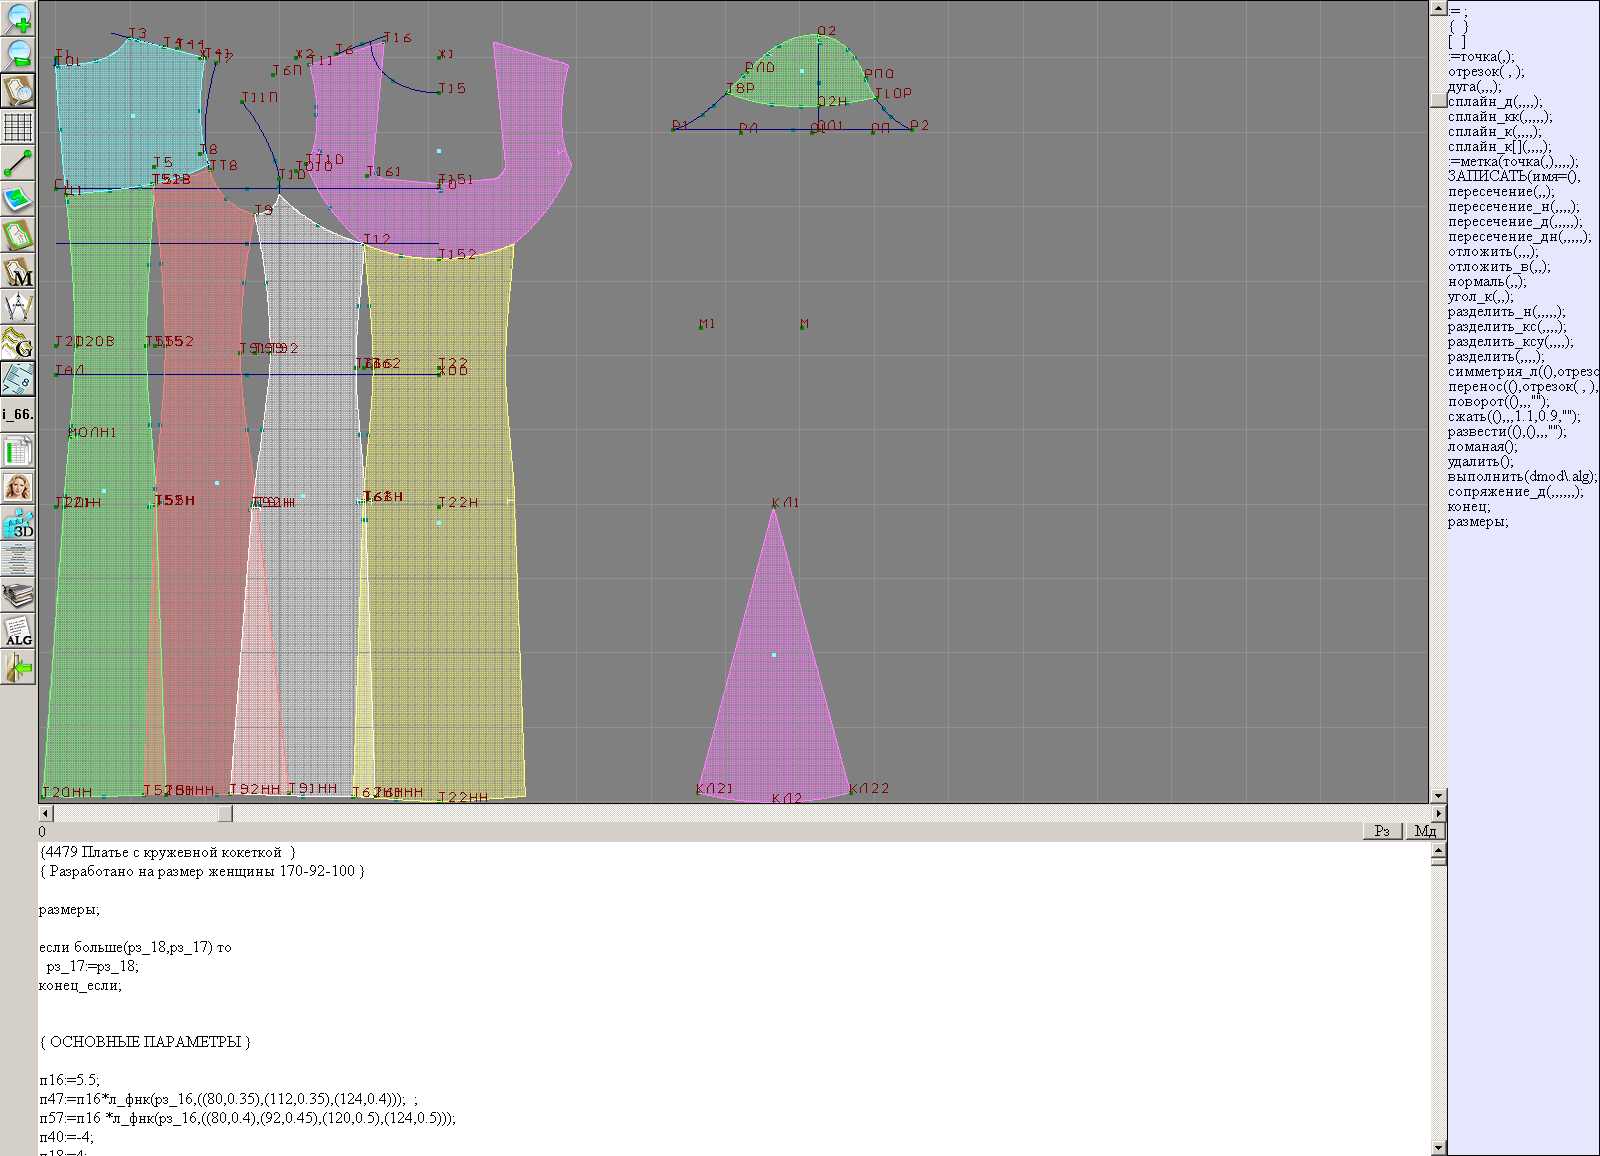
Task: Toggle the pattern preview magnifier icon
Action: point(18,91)
